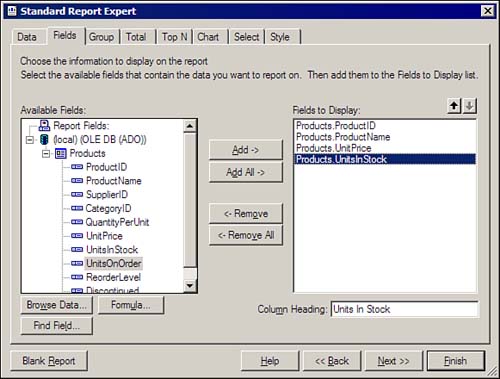Go to the Select tab
This screenshot has width=500, height=379.
pos(246,37)
